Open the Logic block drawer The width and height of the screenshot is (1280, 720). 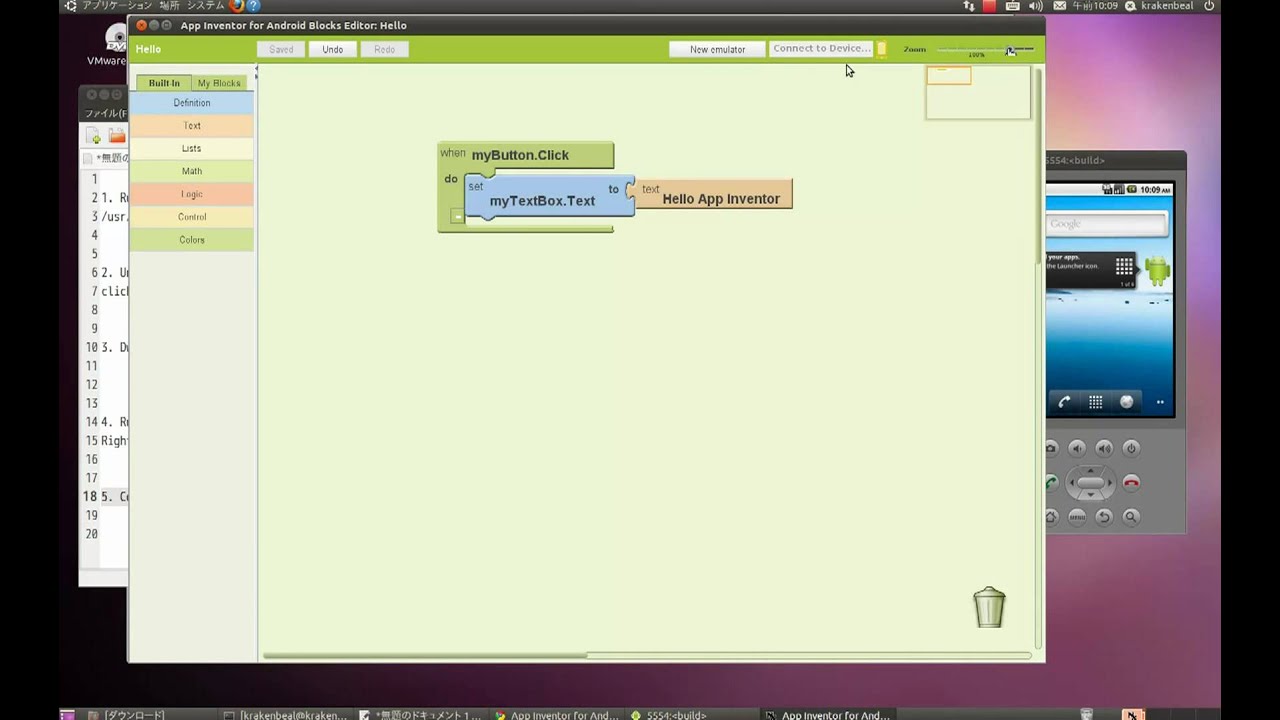pyautogui.click(x=192, y=194)
